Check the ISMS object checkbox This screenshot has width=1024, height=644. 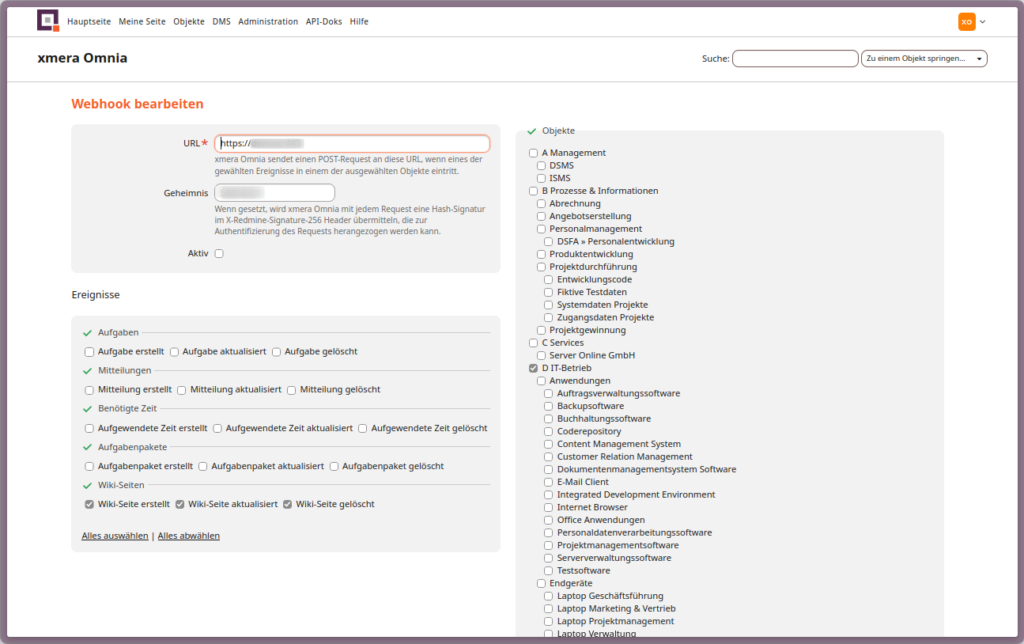tap(541, 178)
